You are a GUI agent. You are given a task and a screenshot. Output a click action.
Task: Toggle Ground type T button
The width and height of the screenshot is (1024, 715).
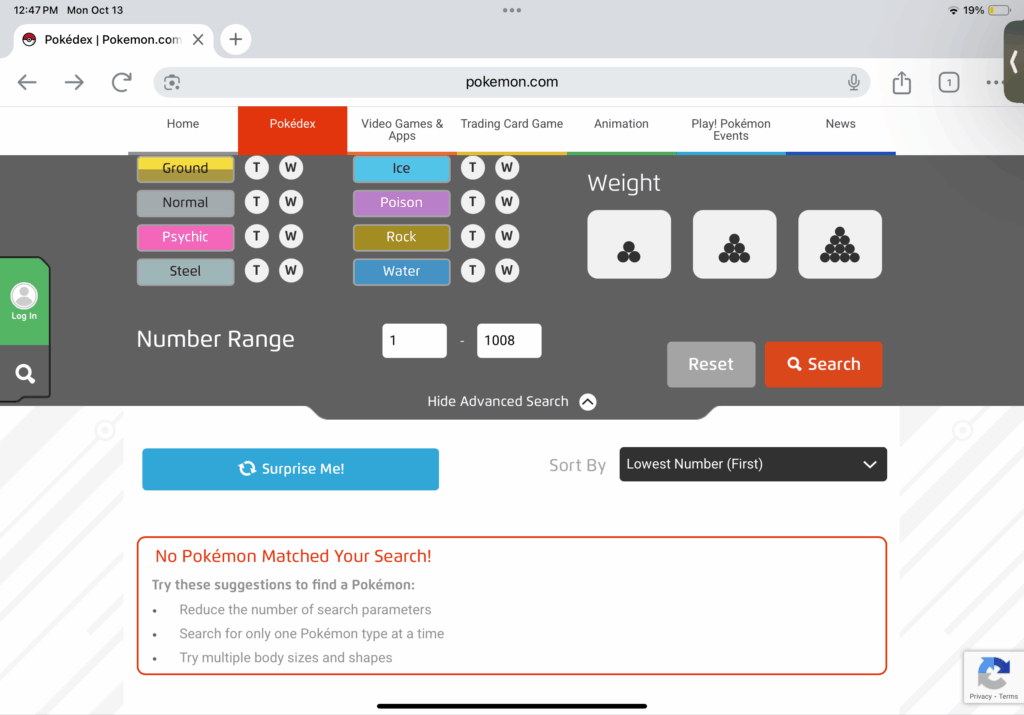tap(257, 168)
